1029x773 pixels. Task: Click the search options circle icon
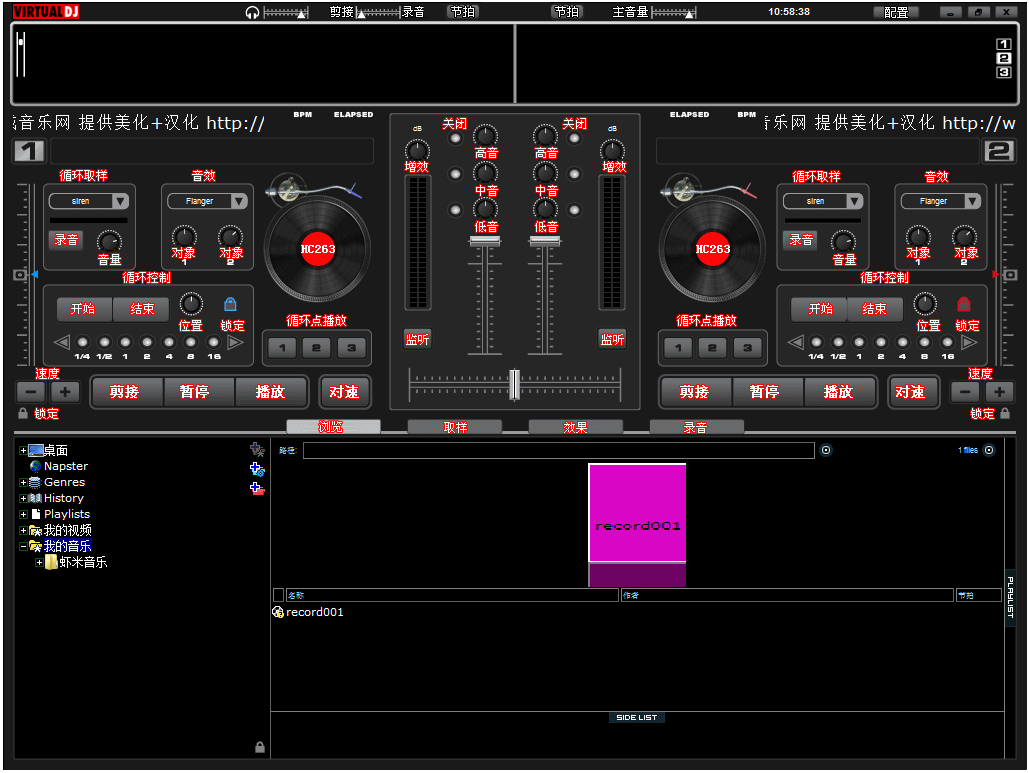(x=826, y=450)
